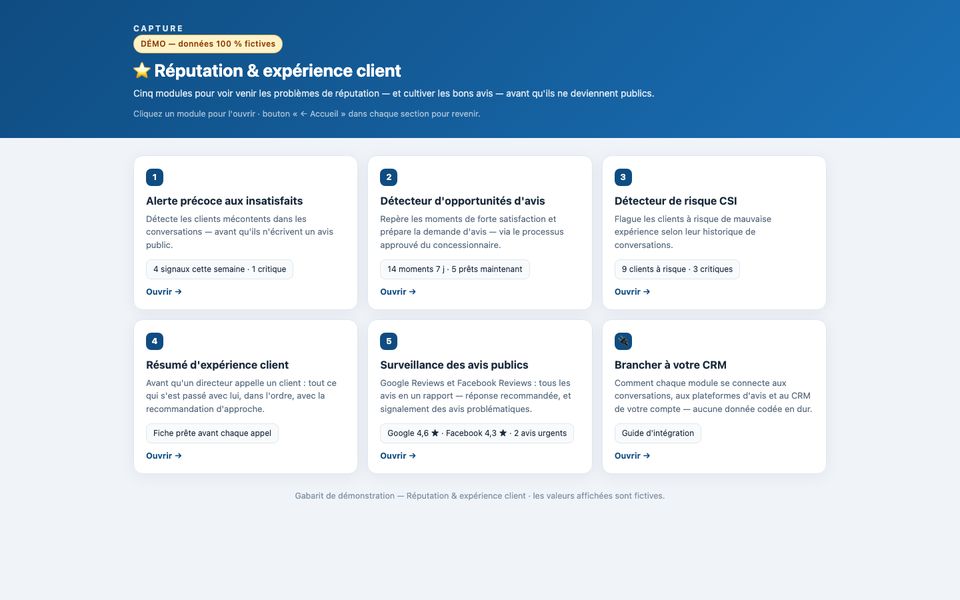Click the number 3 badge icon
Image resolution: width=960 pixels, height=600 pixels.
pyautogui.click(x=623, y=177)
